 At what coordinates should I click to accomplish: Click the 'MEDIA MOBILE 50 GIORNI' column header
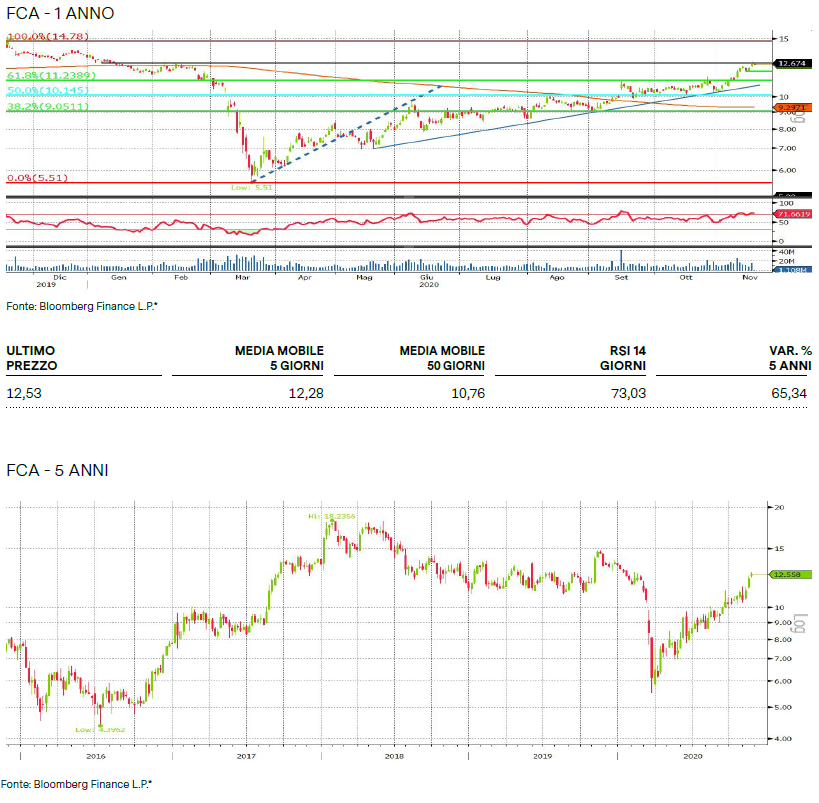pyautogui.click(x=442, y=358)
